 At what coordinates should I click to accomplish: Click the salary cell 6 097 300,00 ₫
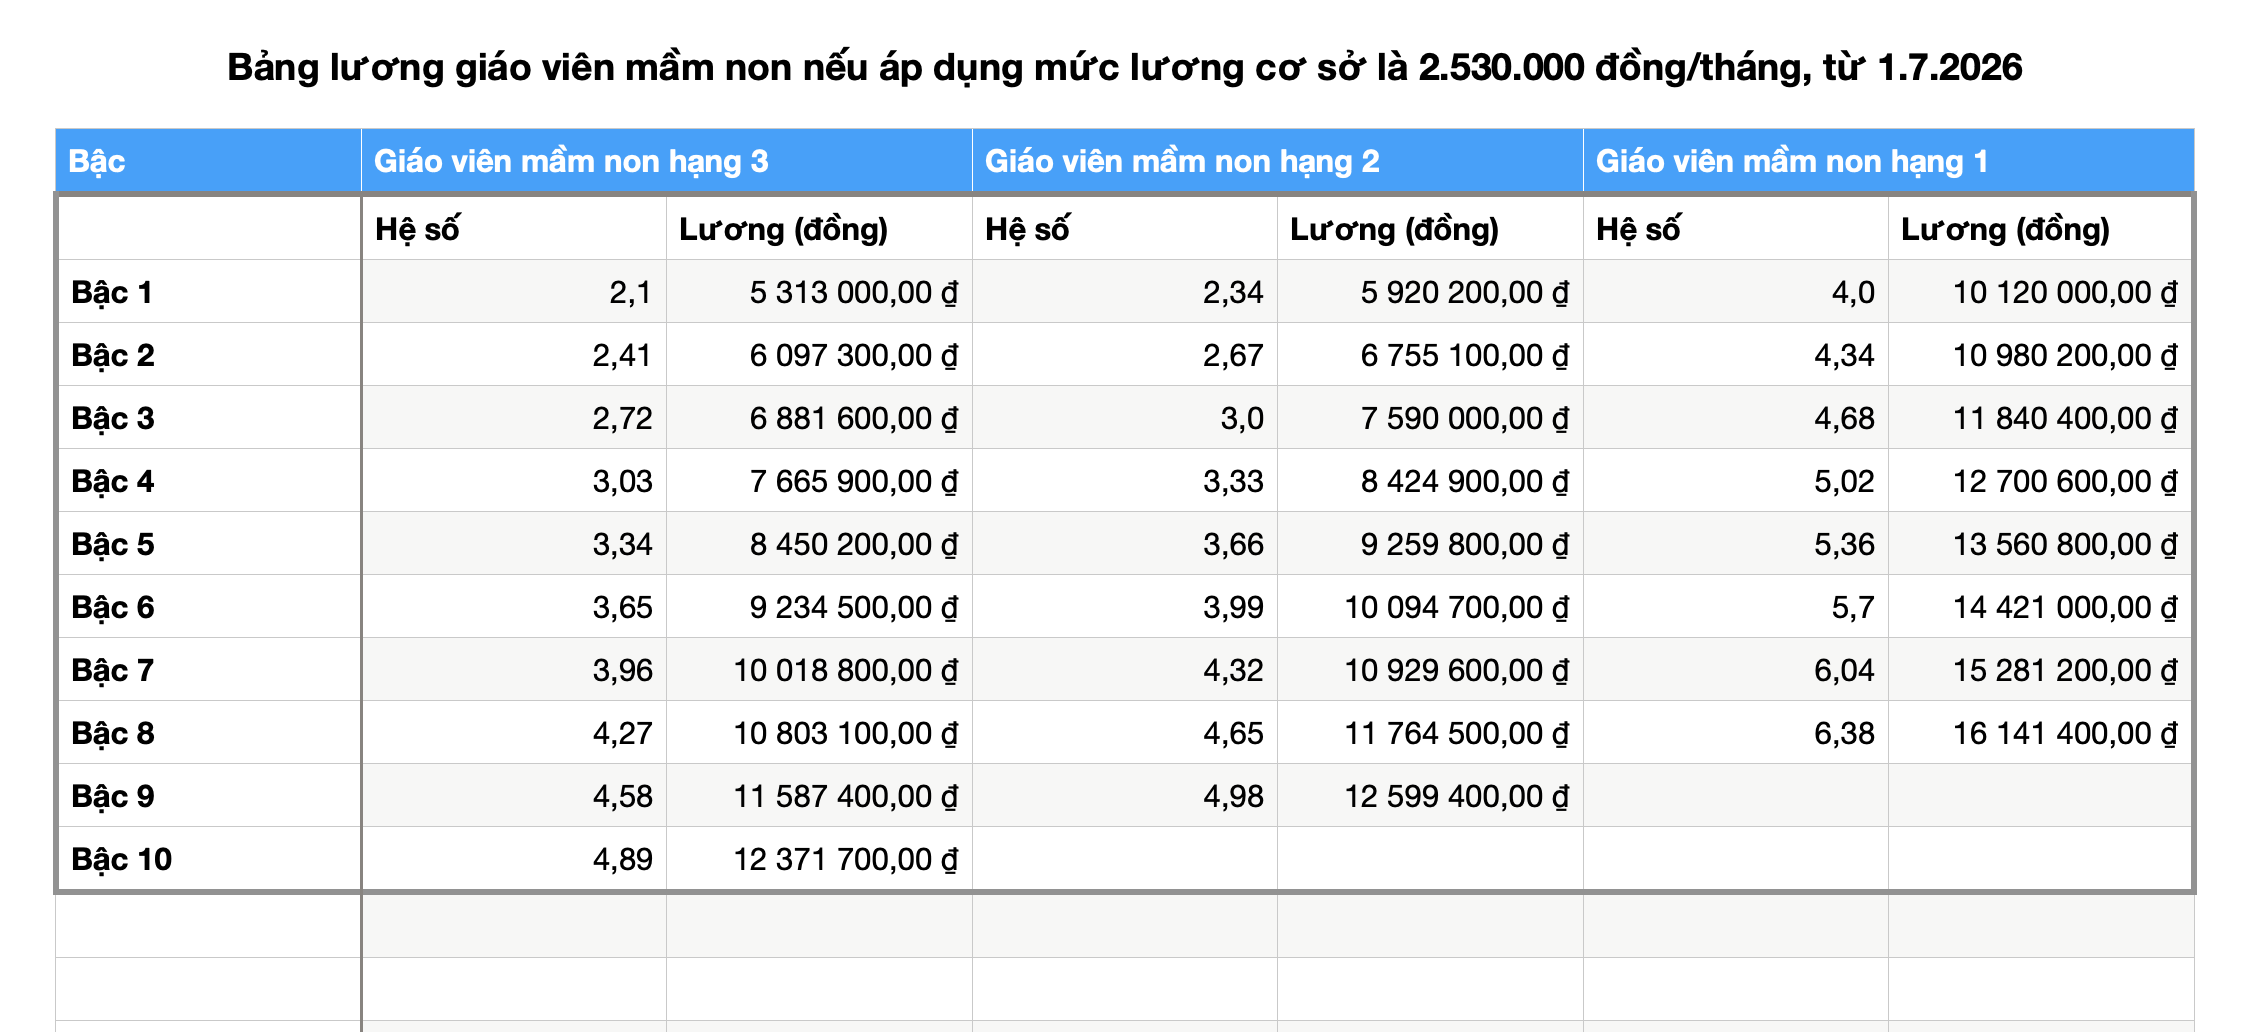tap(819, 355)
